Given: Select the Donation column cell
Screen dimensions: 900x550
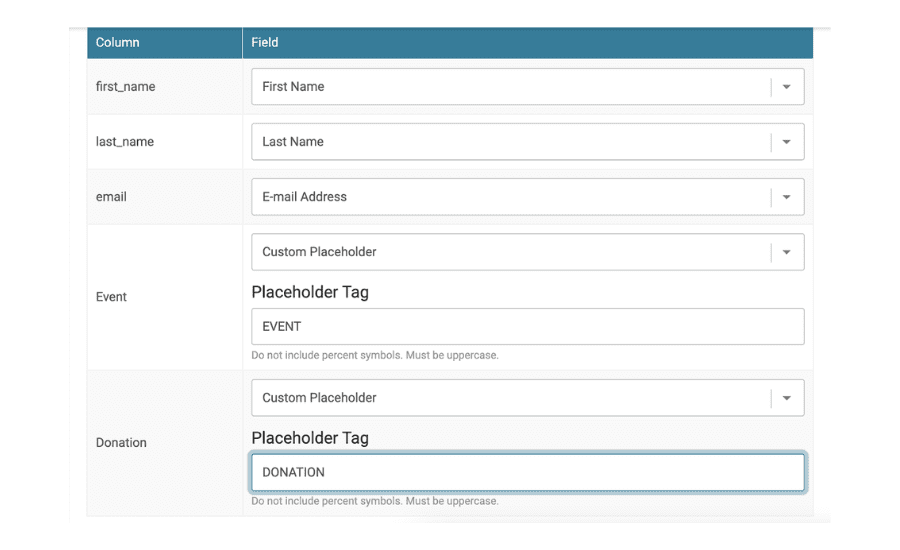Looking at the screenshot, I should (165, 443).
